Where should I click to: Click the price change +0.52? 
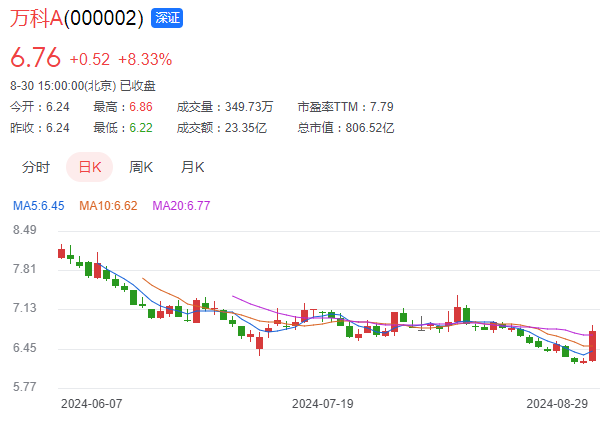pos(90,59)
